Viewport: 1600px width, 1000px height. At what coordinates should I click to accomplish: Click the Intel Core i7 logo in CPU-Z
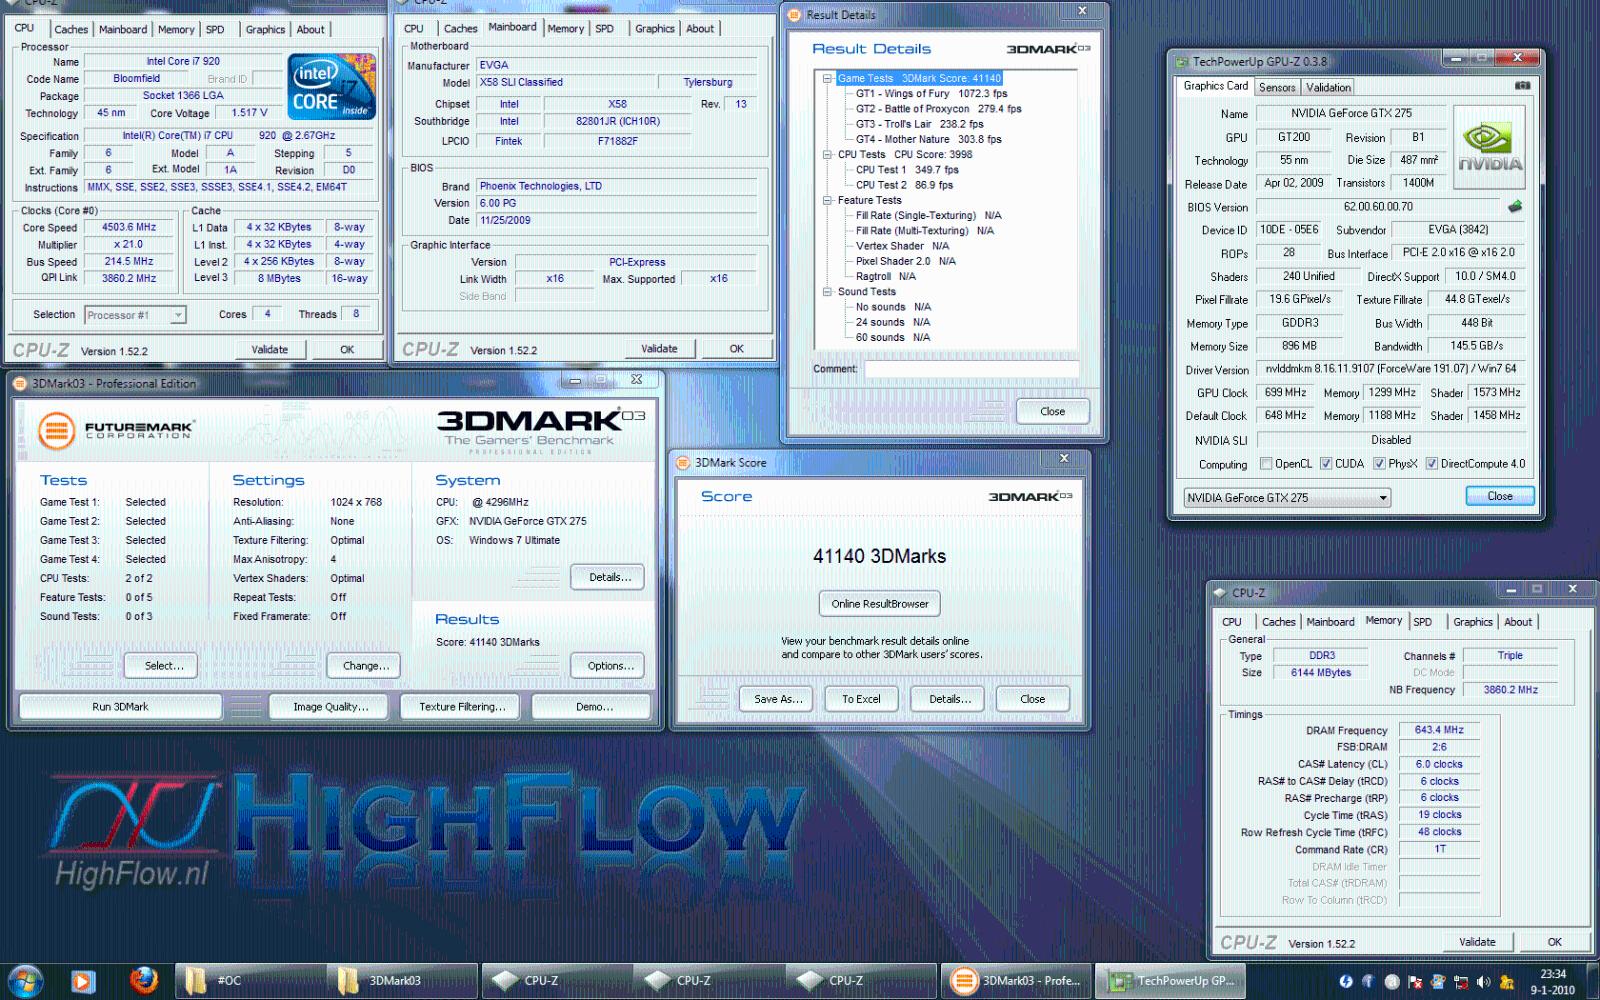click(331, 86)
